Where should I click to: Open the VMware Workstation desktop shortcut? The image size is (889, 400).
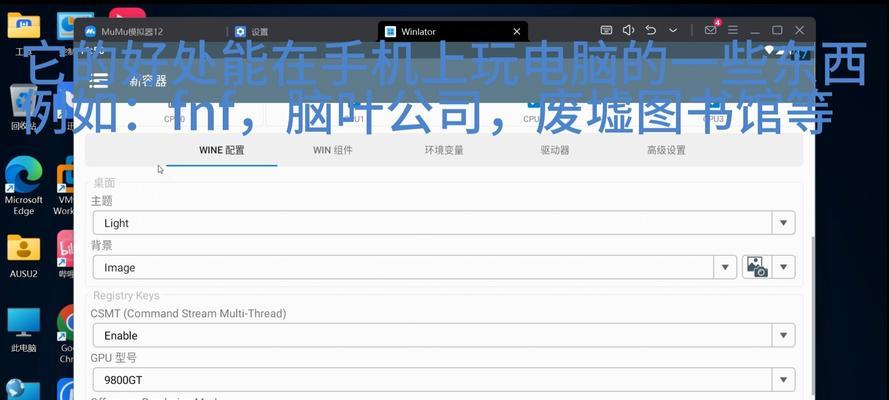(65, 186)
